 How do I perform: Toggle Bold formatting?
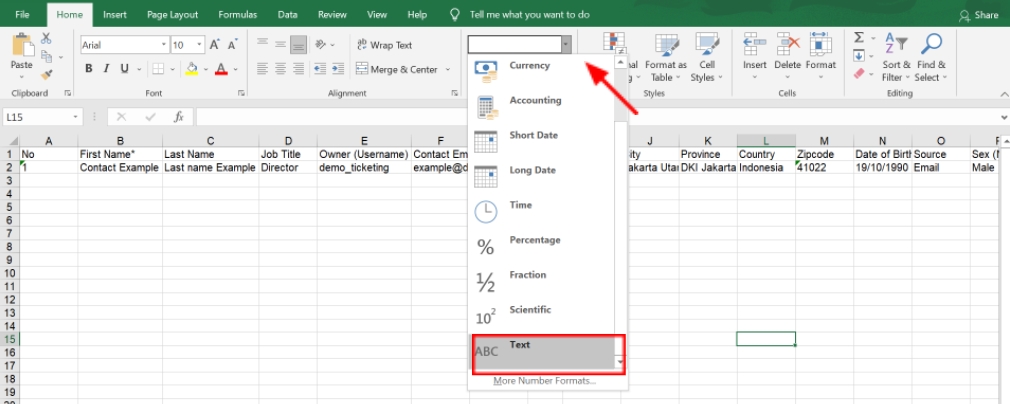coord(89,69)
